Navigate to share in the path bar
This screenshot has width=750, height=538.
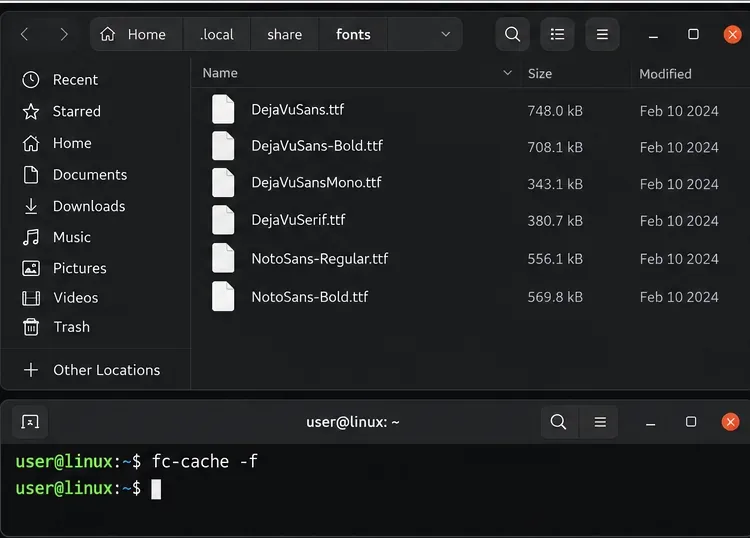[x=285, y=34]
